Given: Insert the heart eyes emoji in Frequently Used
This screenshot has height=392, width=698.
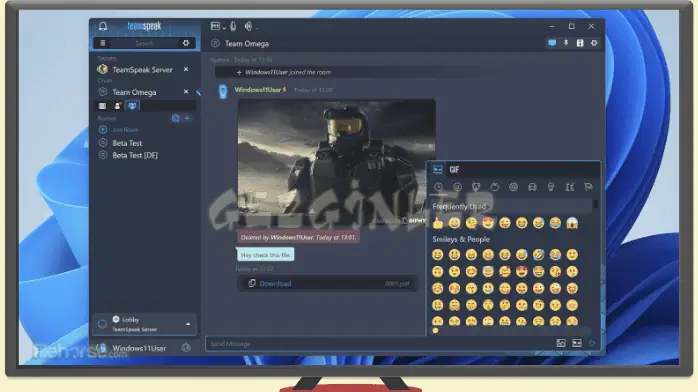Looking at the screenshot, I should 488,223.
